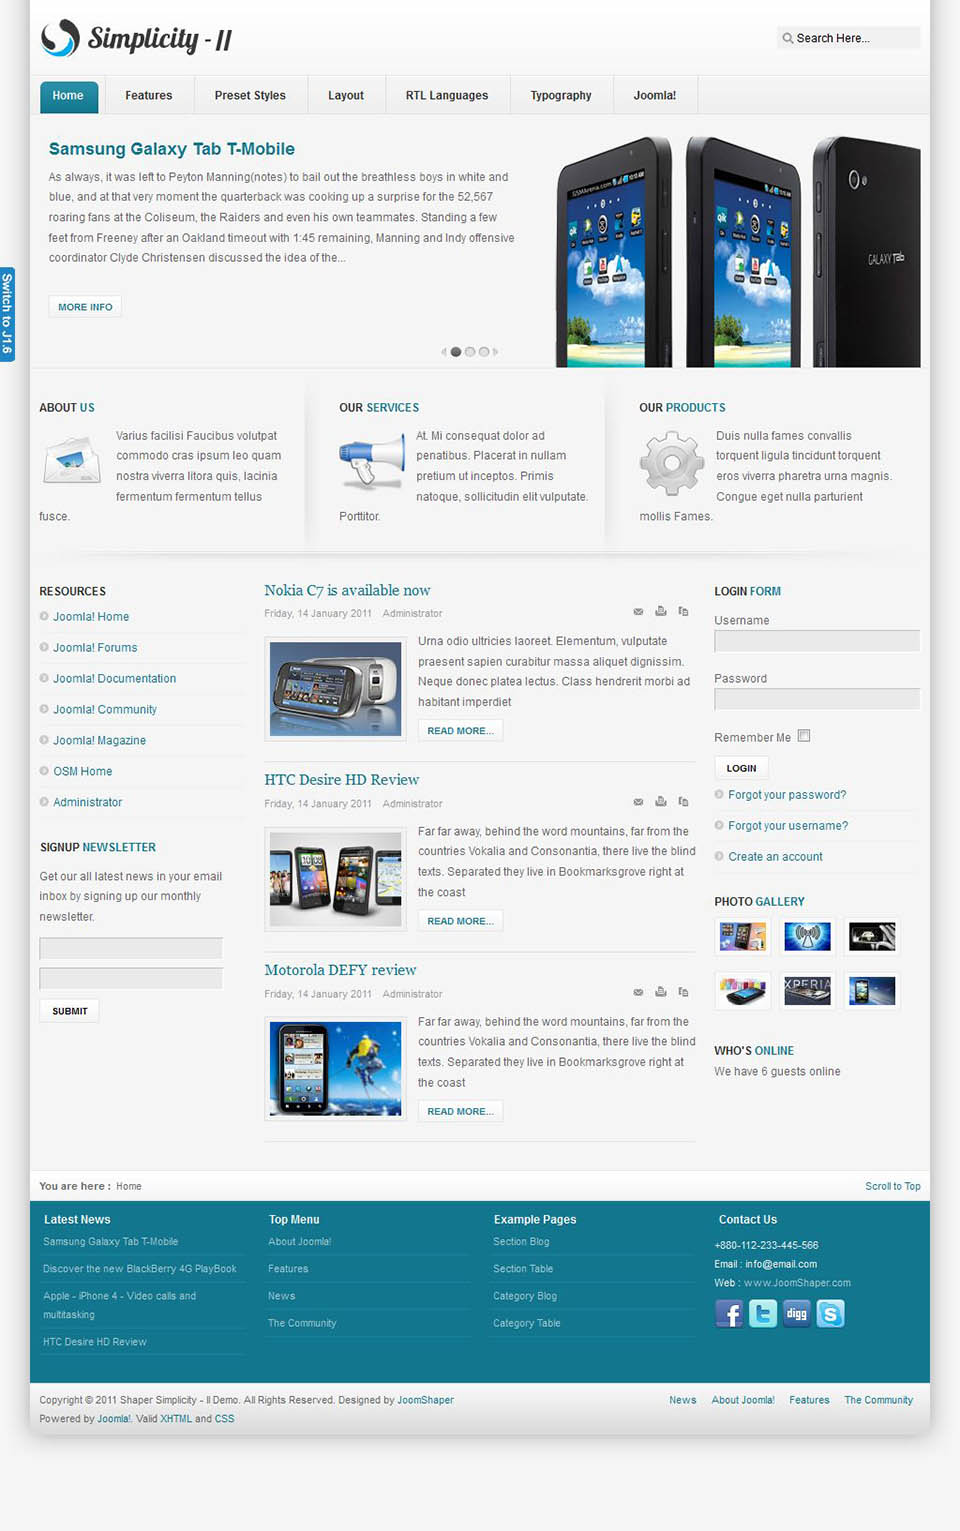Open the Joomla! Documentation link
The height and width of the screenshot is (1531, 960).
click(x=114, y=679)
